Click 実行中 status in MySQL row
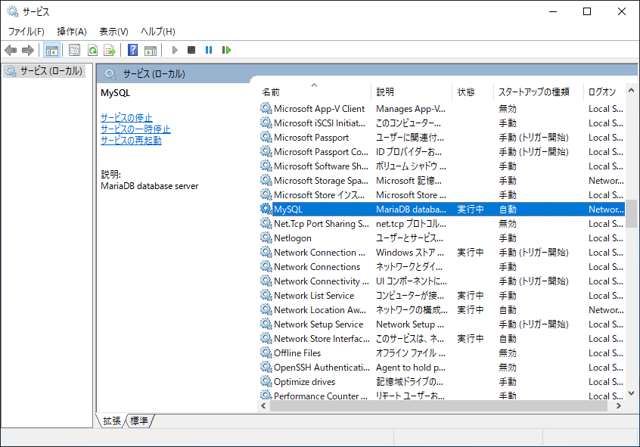The width and height of the screenshot is (640, 447). click(x=470, y=209)
